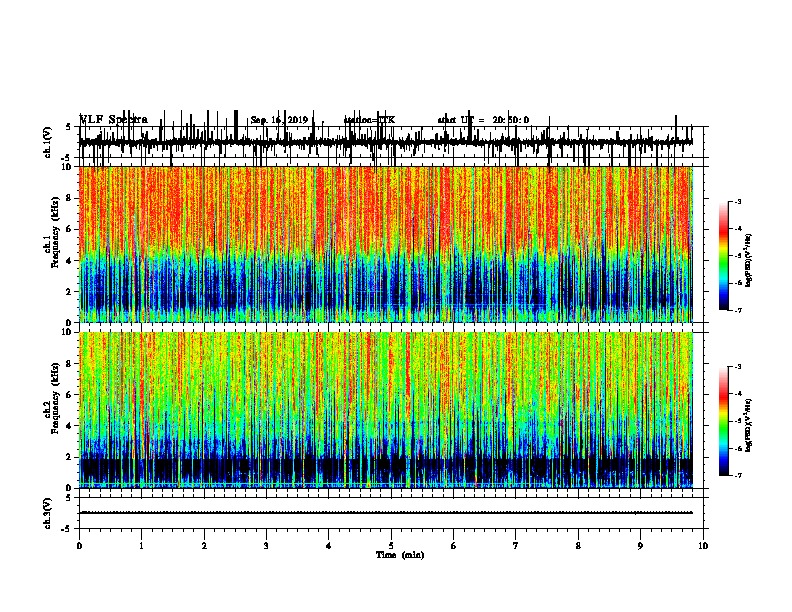The width and height of the screenshot is (792, 612).
Task: Click the '-7' label on ch.1 colorbar
Action: coord(737,310)
